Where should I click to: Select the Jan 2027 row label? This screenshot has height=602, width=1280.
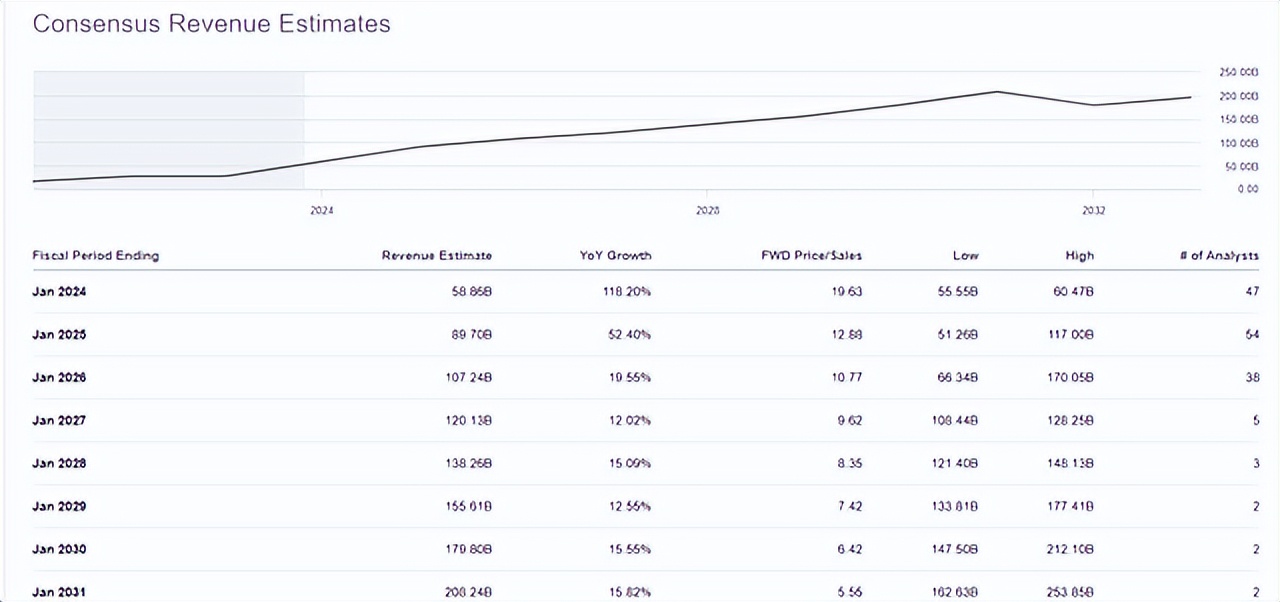[x=59, y=421]
